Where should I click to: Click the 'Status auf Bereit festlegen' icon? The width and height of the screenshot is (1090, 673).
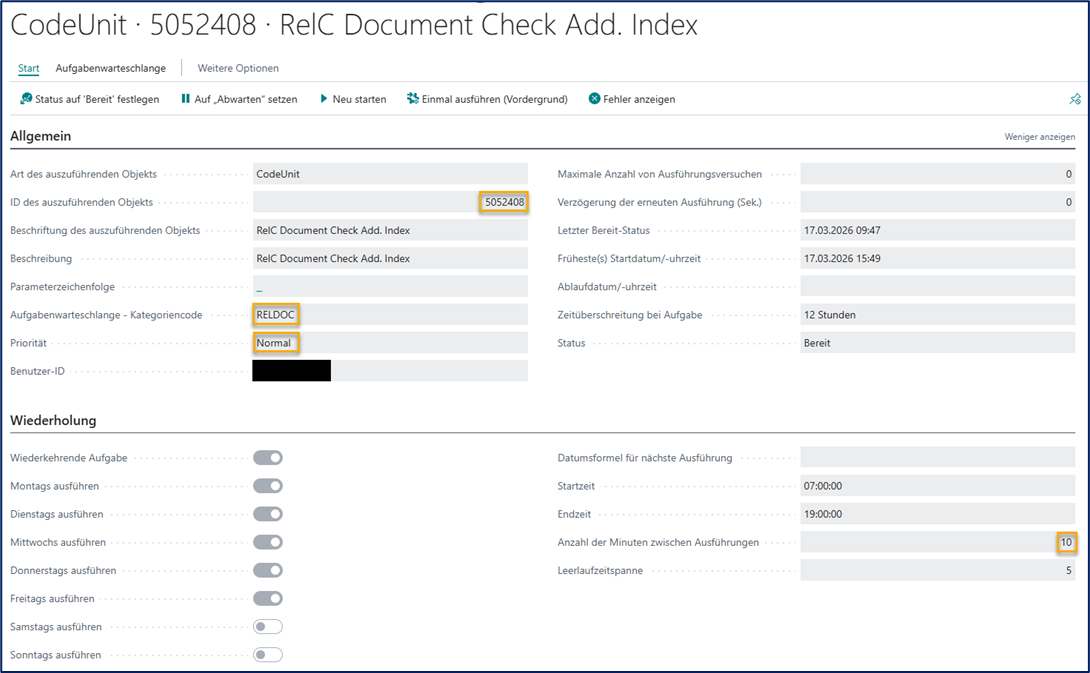click(x=26, y=99)
